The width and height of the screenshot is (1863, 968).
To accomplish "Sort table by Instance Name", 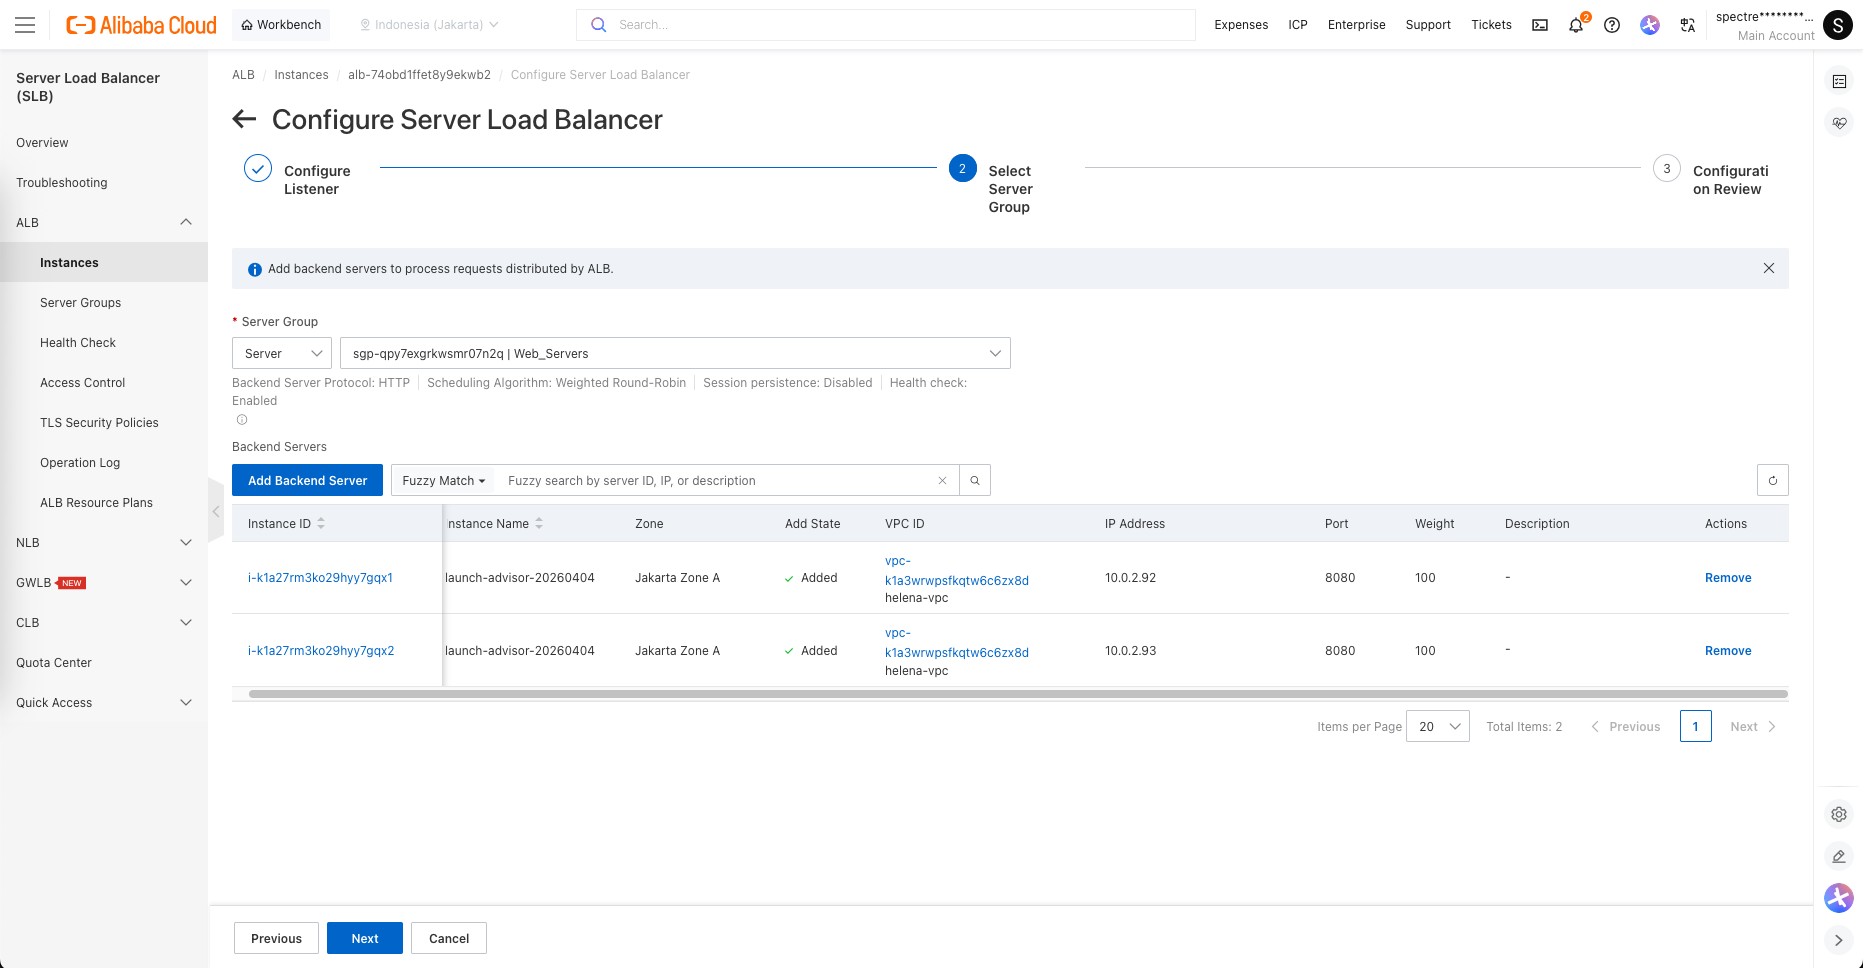I will 539,524.
